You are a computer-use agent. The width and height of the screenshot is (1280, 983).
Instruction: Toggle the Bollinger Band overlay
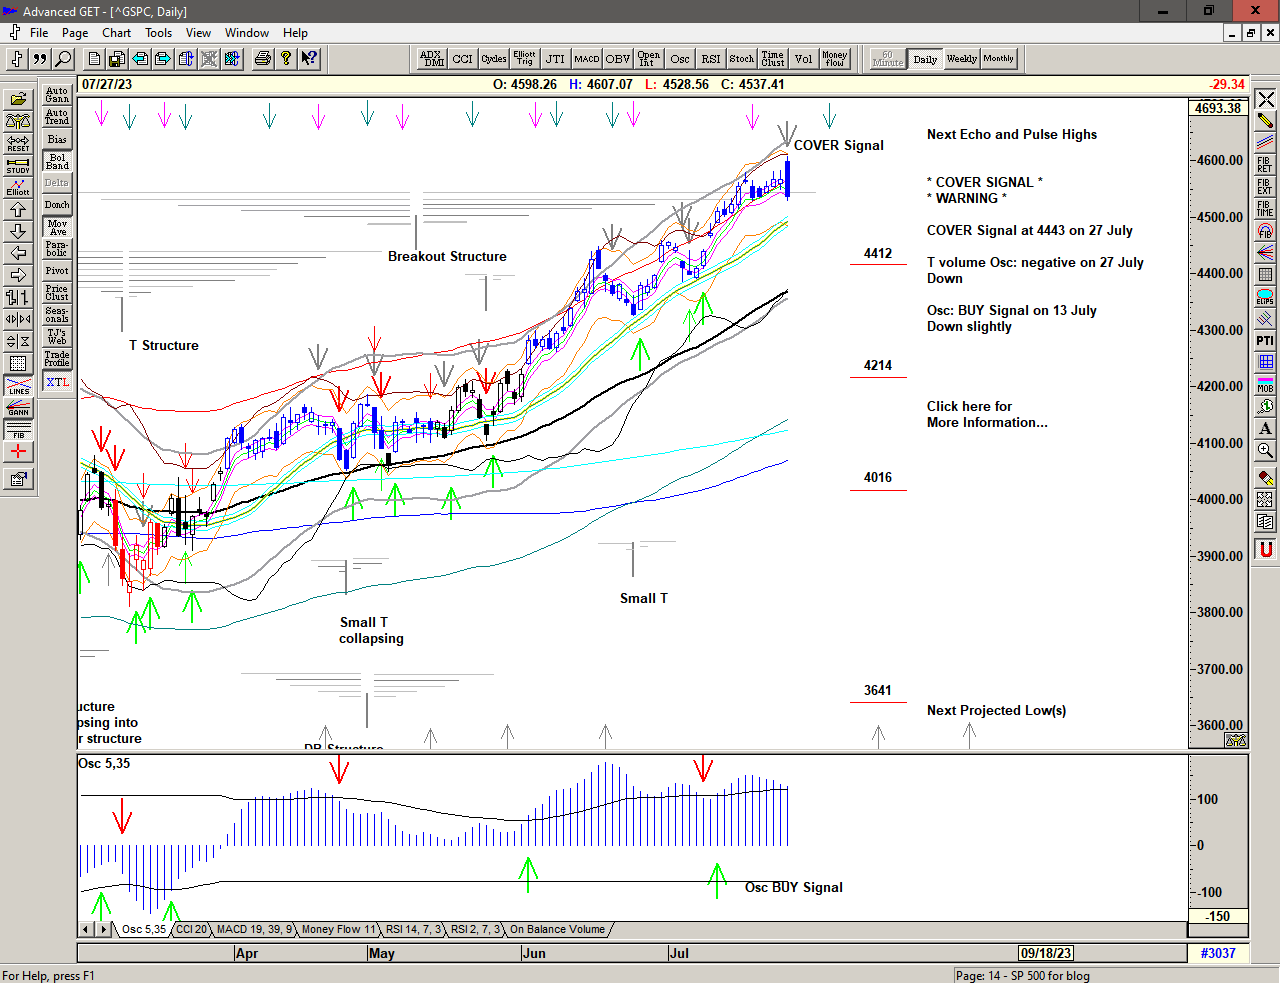57,161
